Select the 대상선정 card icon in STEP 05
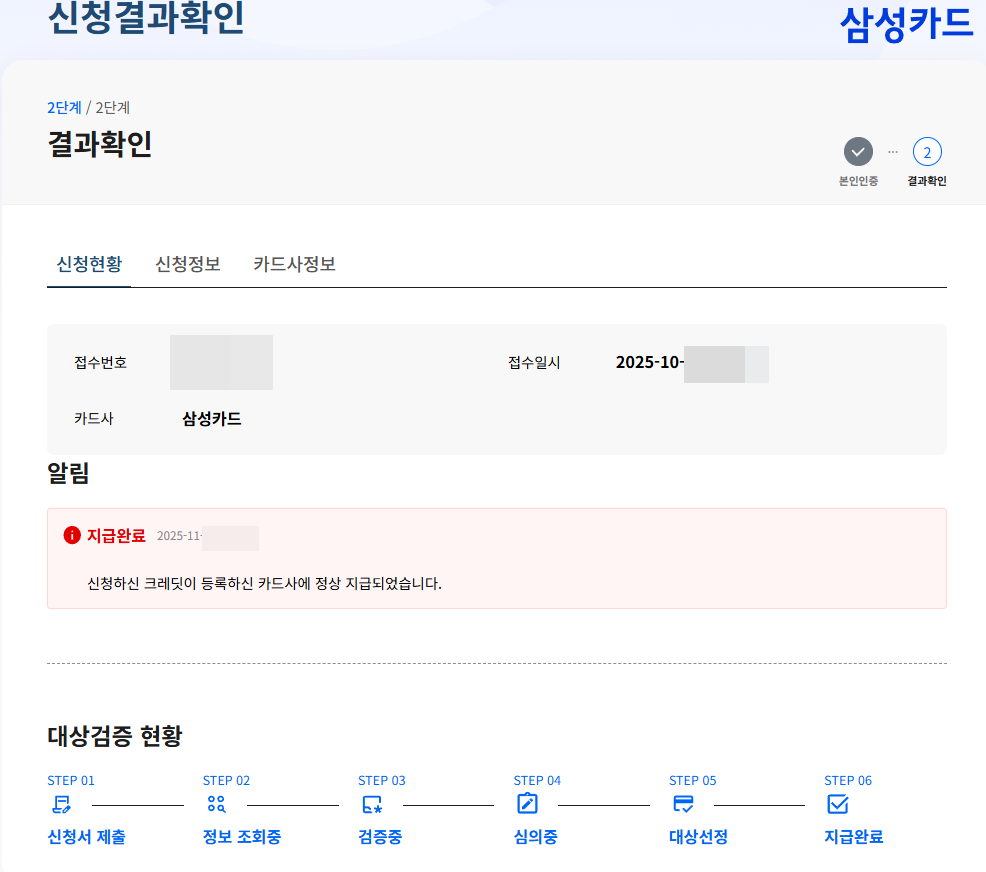 683,803
